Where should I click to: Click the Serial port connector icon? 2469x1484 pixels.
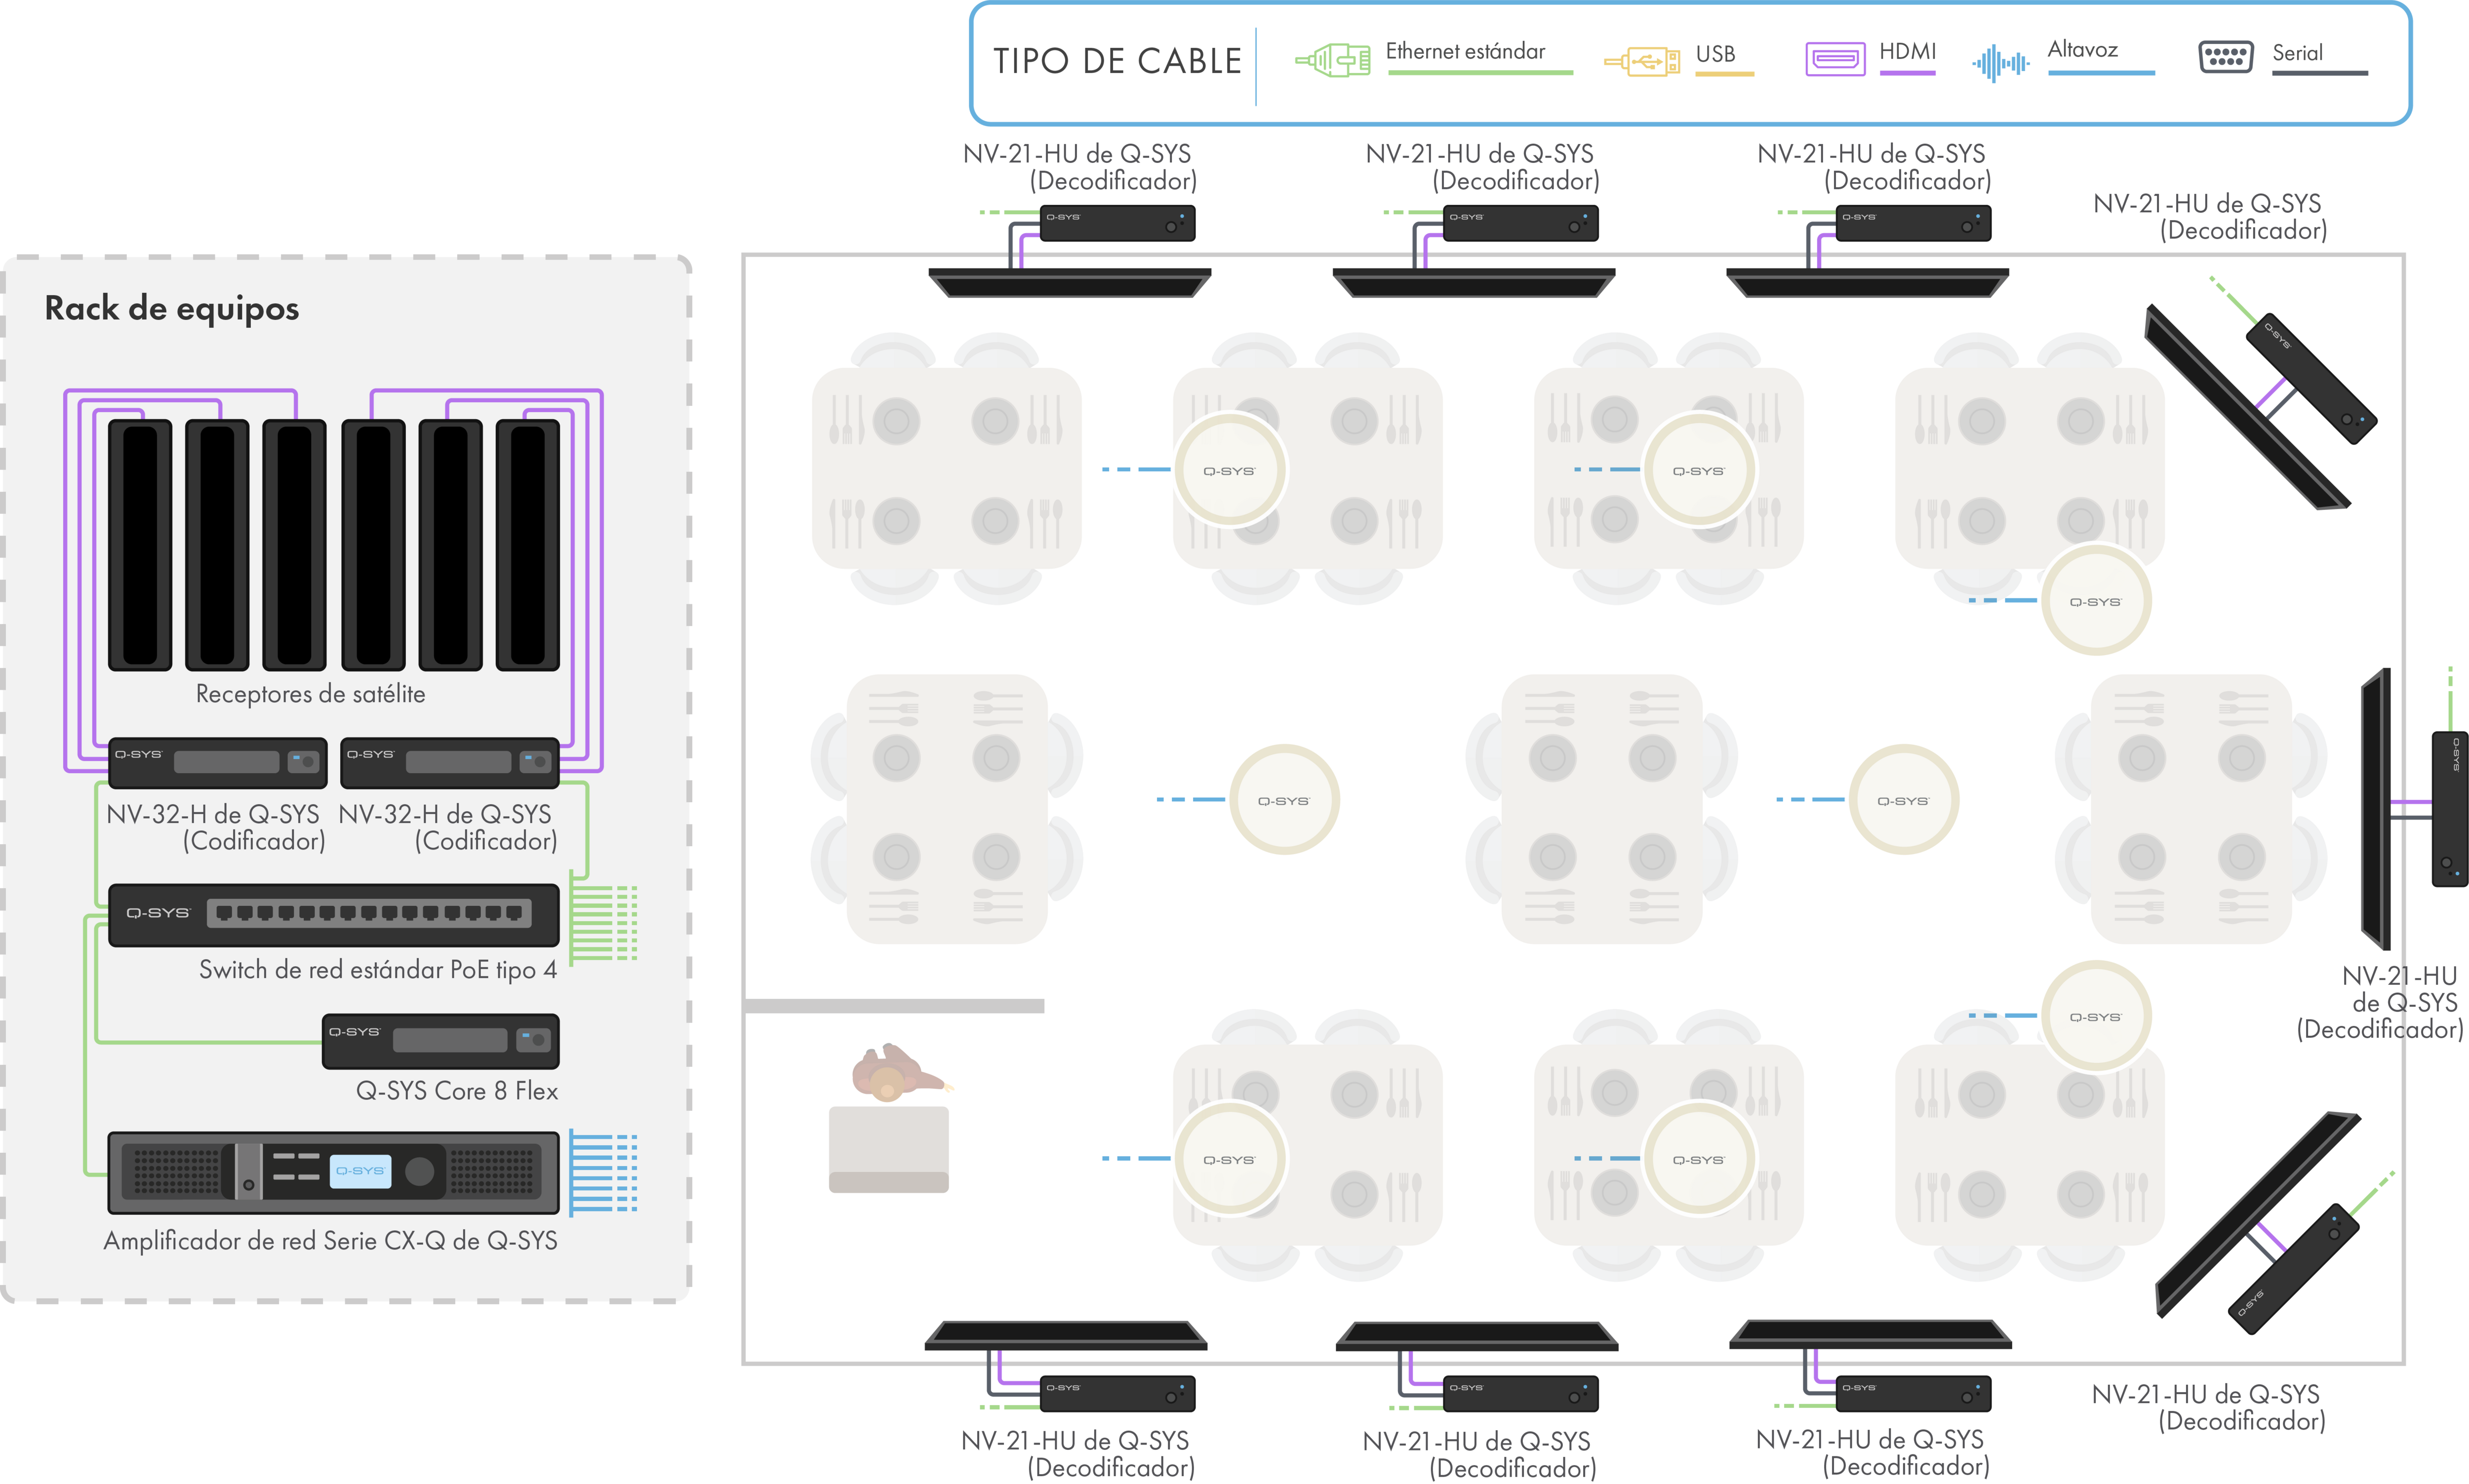point(2225,57)
